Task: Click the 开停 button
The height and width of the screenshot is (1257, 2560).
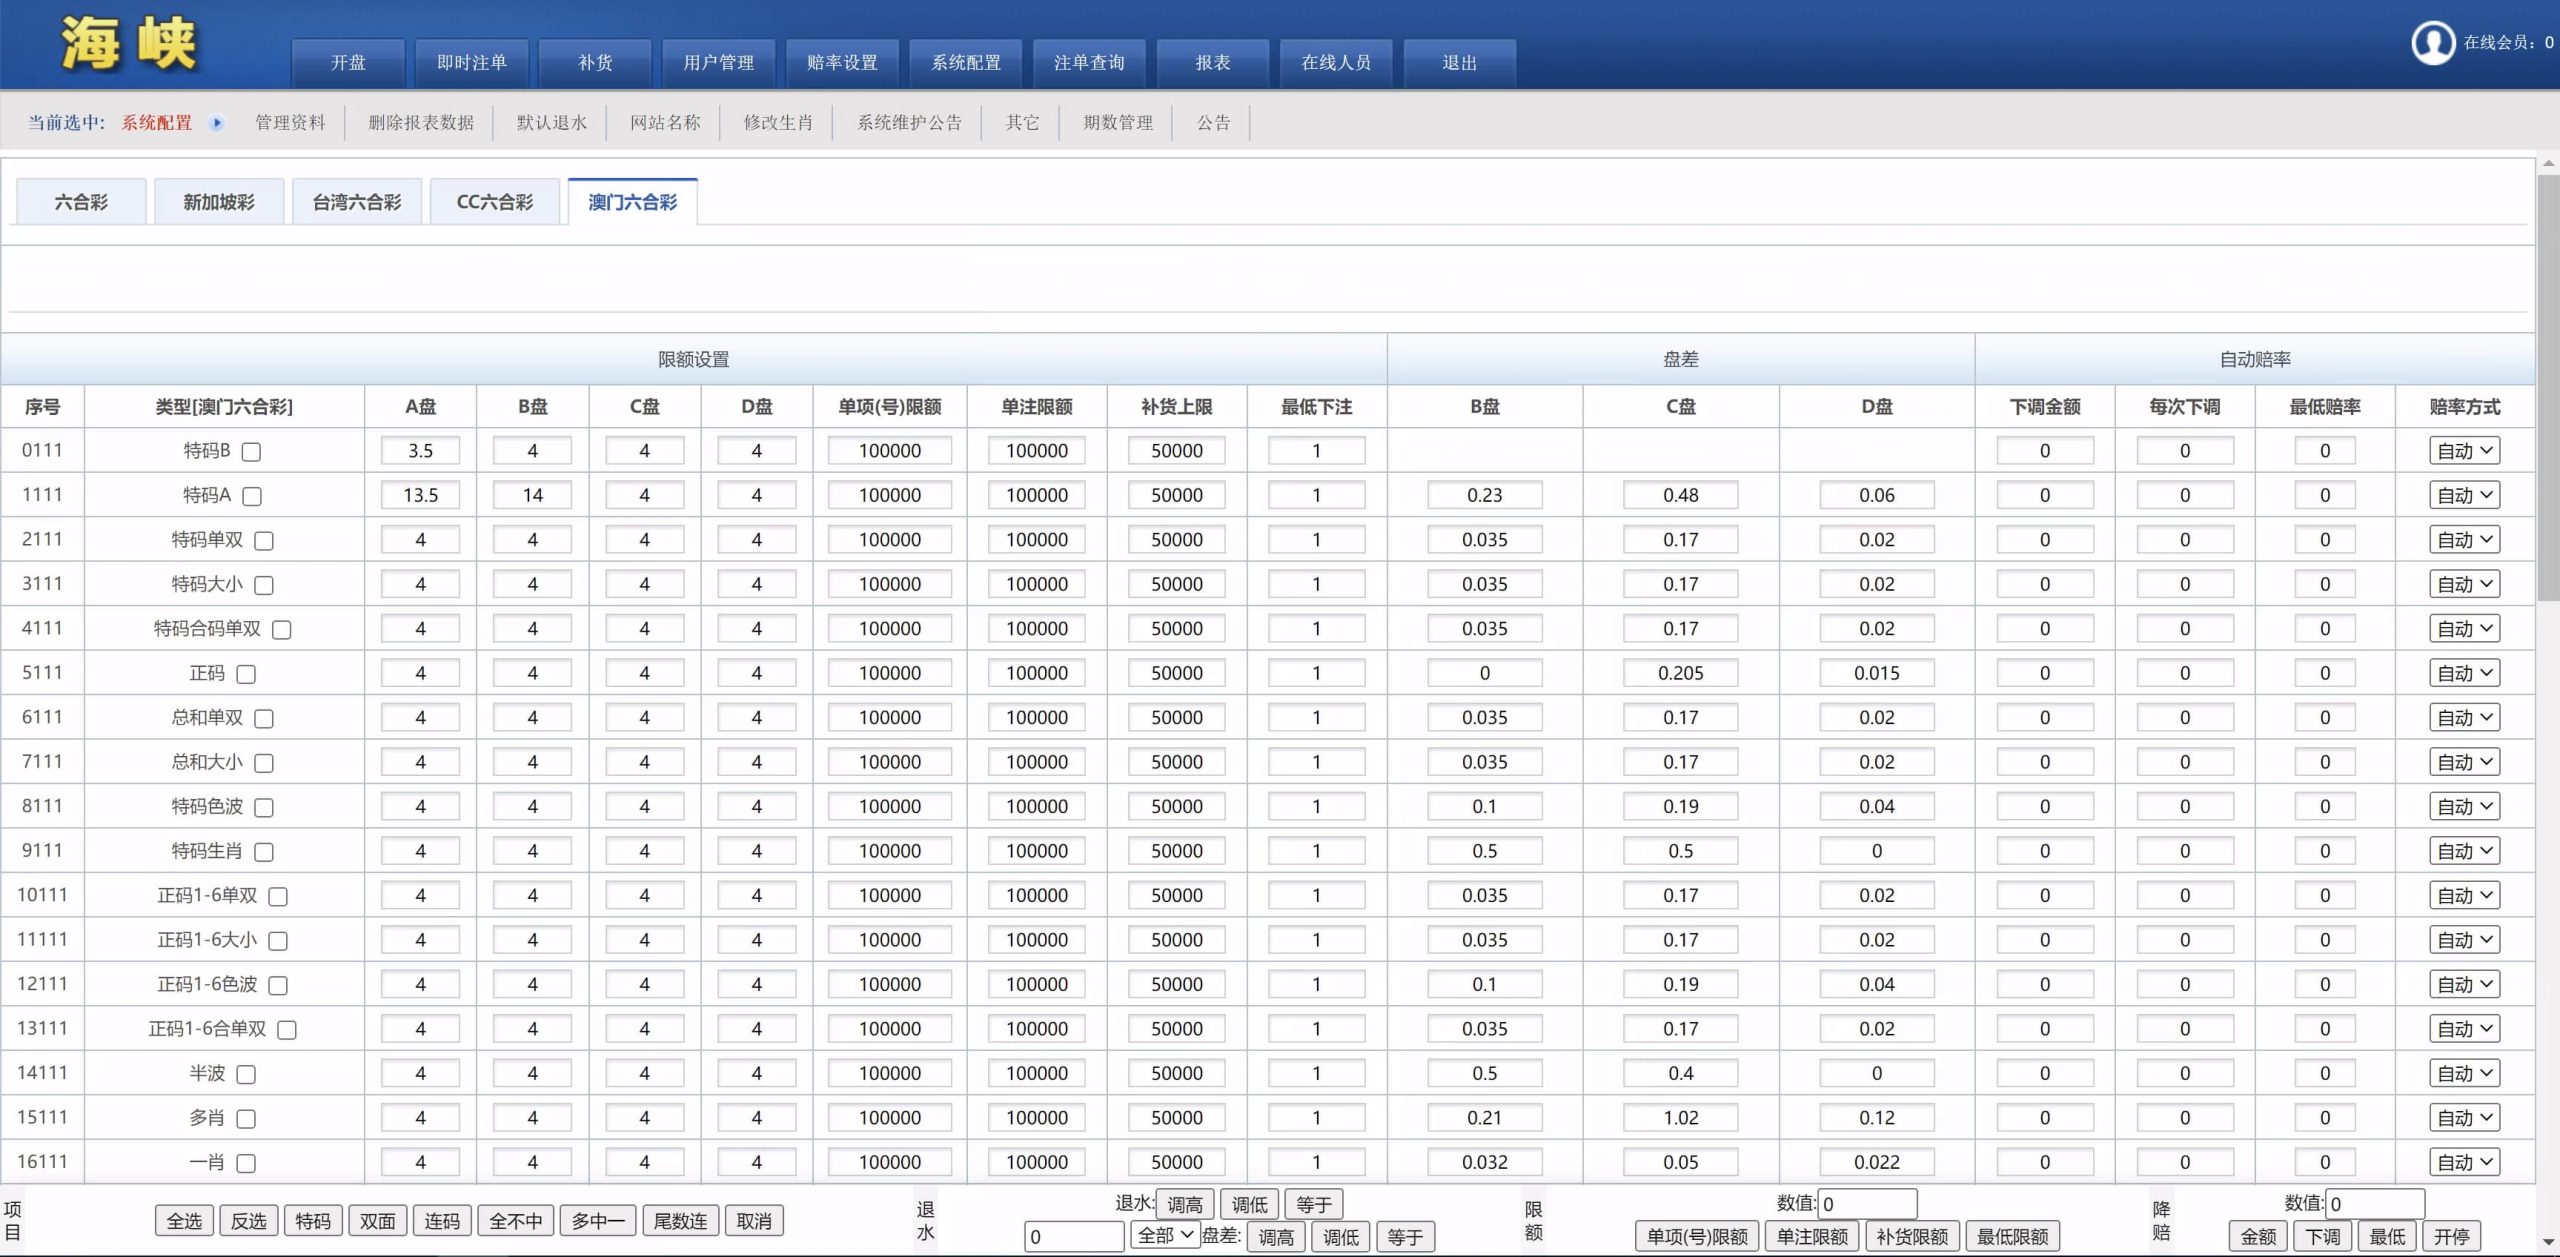Action: (x=2451, y=1237)
